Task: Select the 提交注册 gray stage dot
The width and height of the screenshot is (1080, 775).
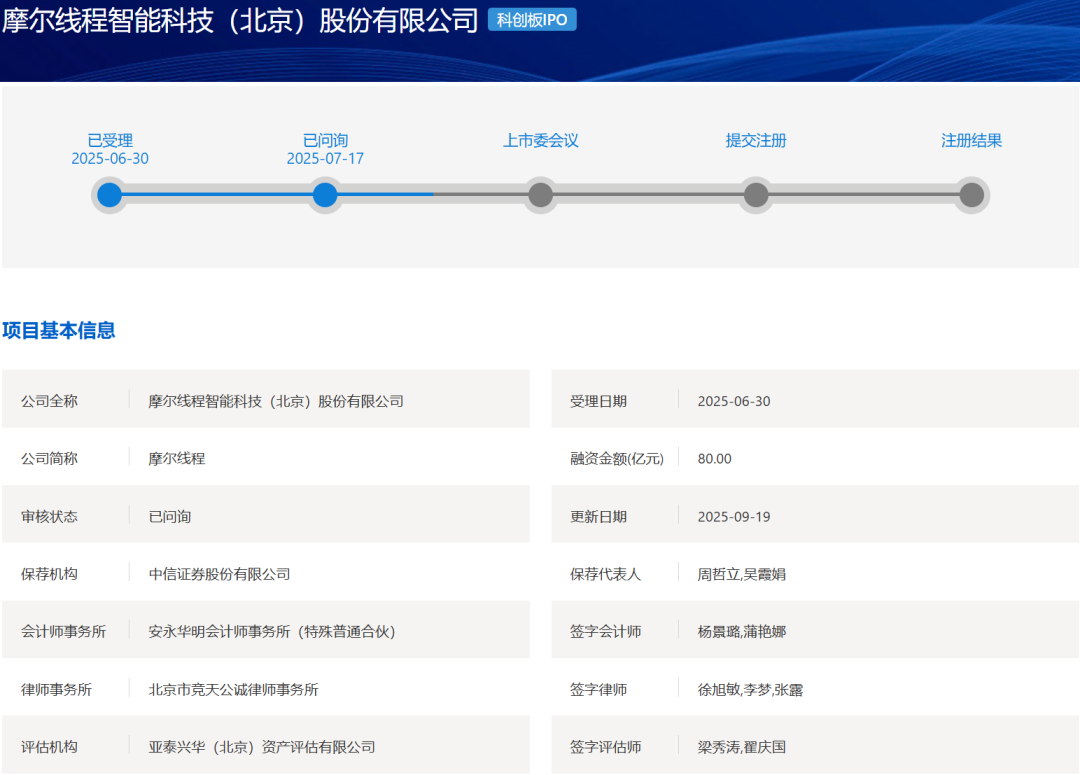Action: click(756, 195)
